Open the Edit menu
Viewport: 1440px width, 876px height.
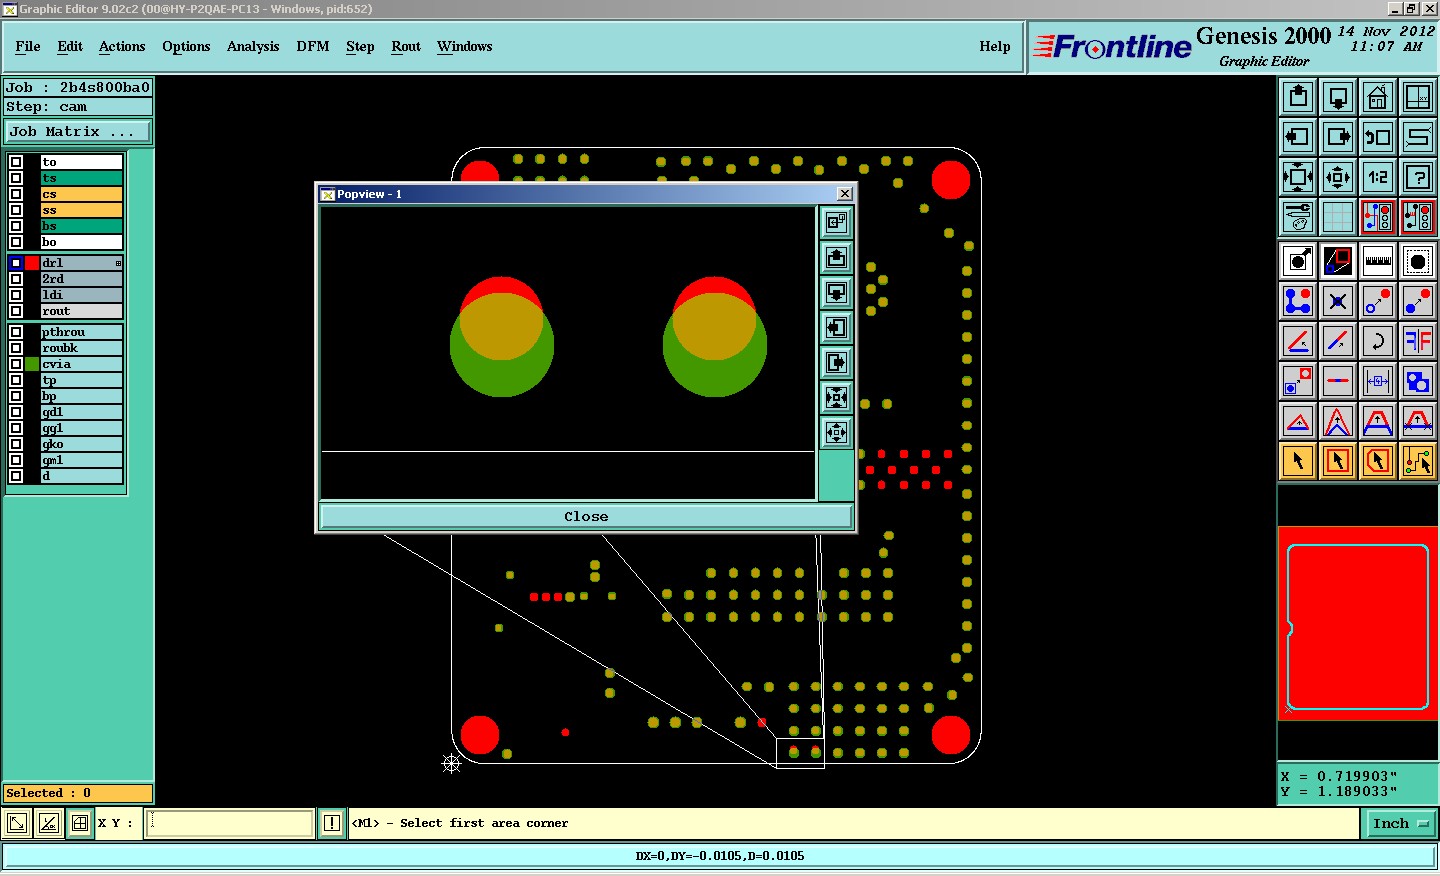click(70, 46)
